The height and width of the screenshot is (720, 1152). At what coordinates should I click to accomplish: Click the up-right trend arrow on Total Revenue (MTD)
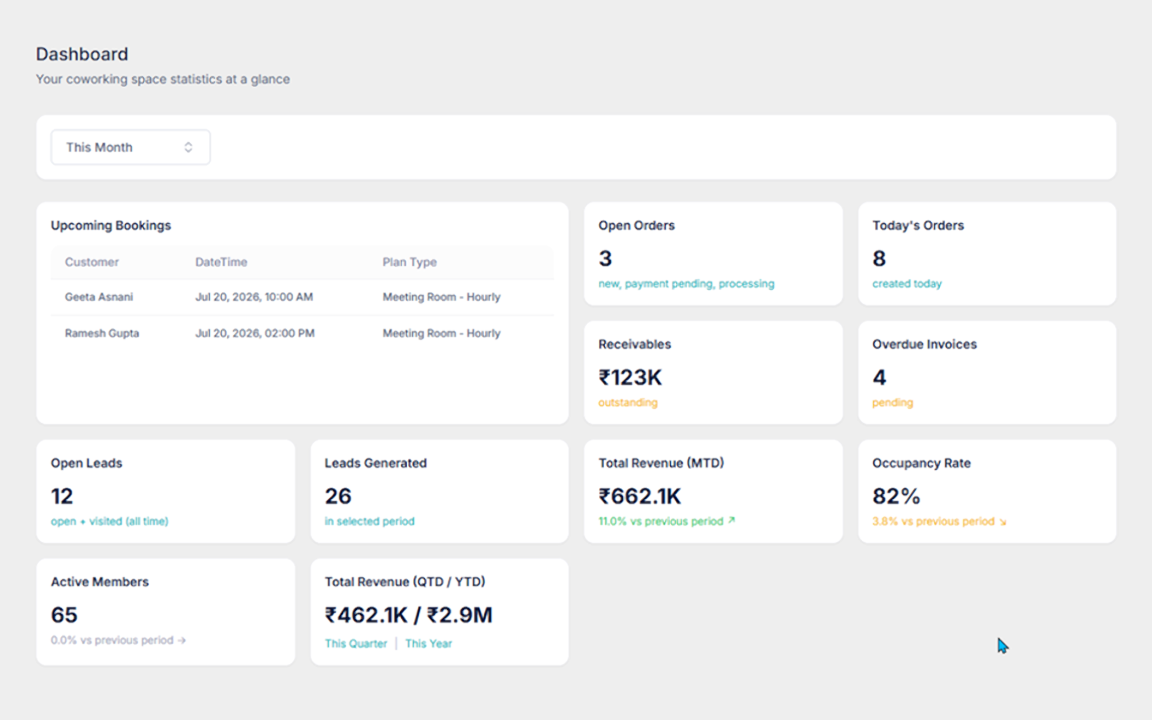[731, 521]
